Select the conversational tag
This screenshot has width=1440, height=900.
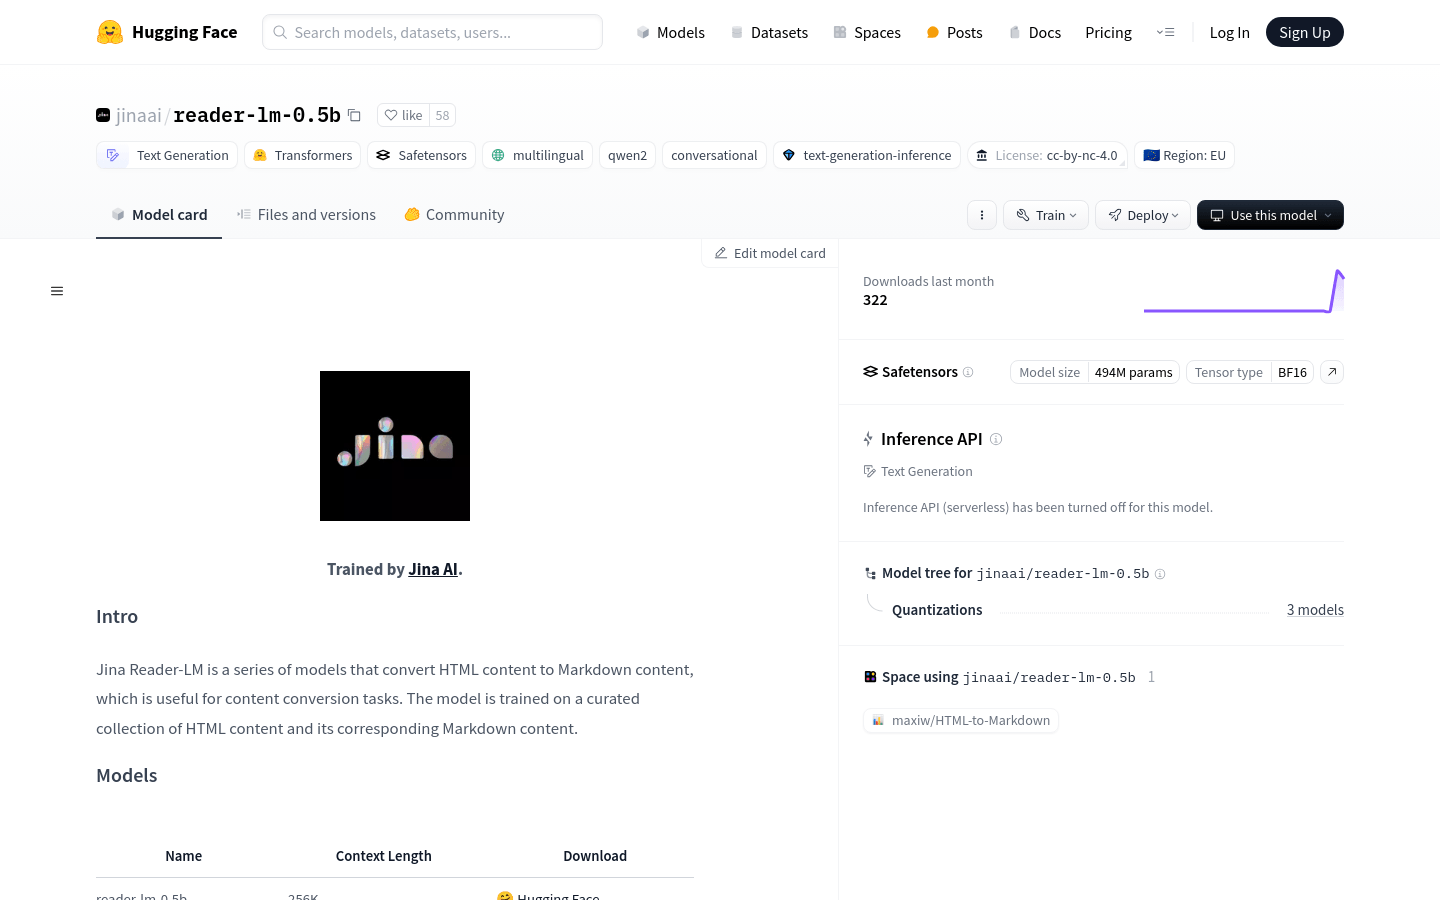point(714,155)
